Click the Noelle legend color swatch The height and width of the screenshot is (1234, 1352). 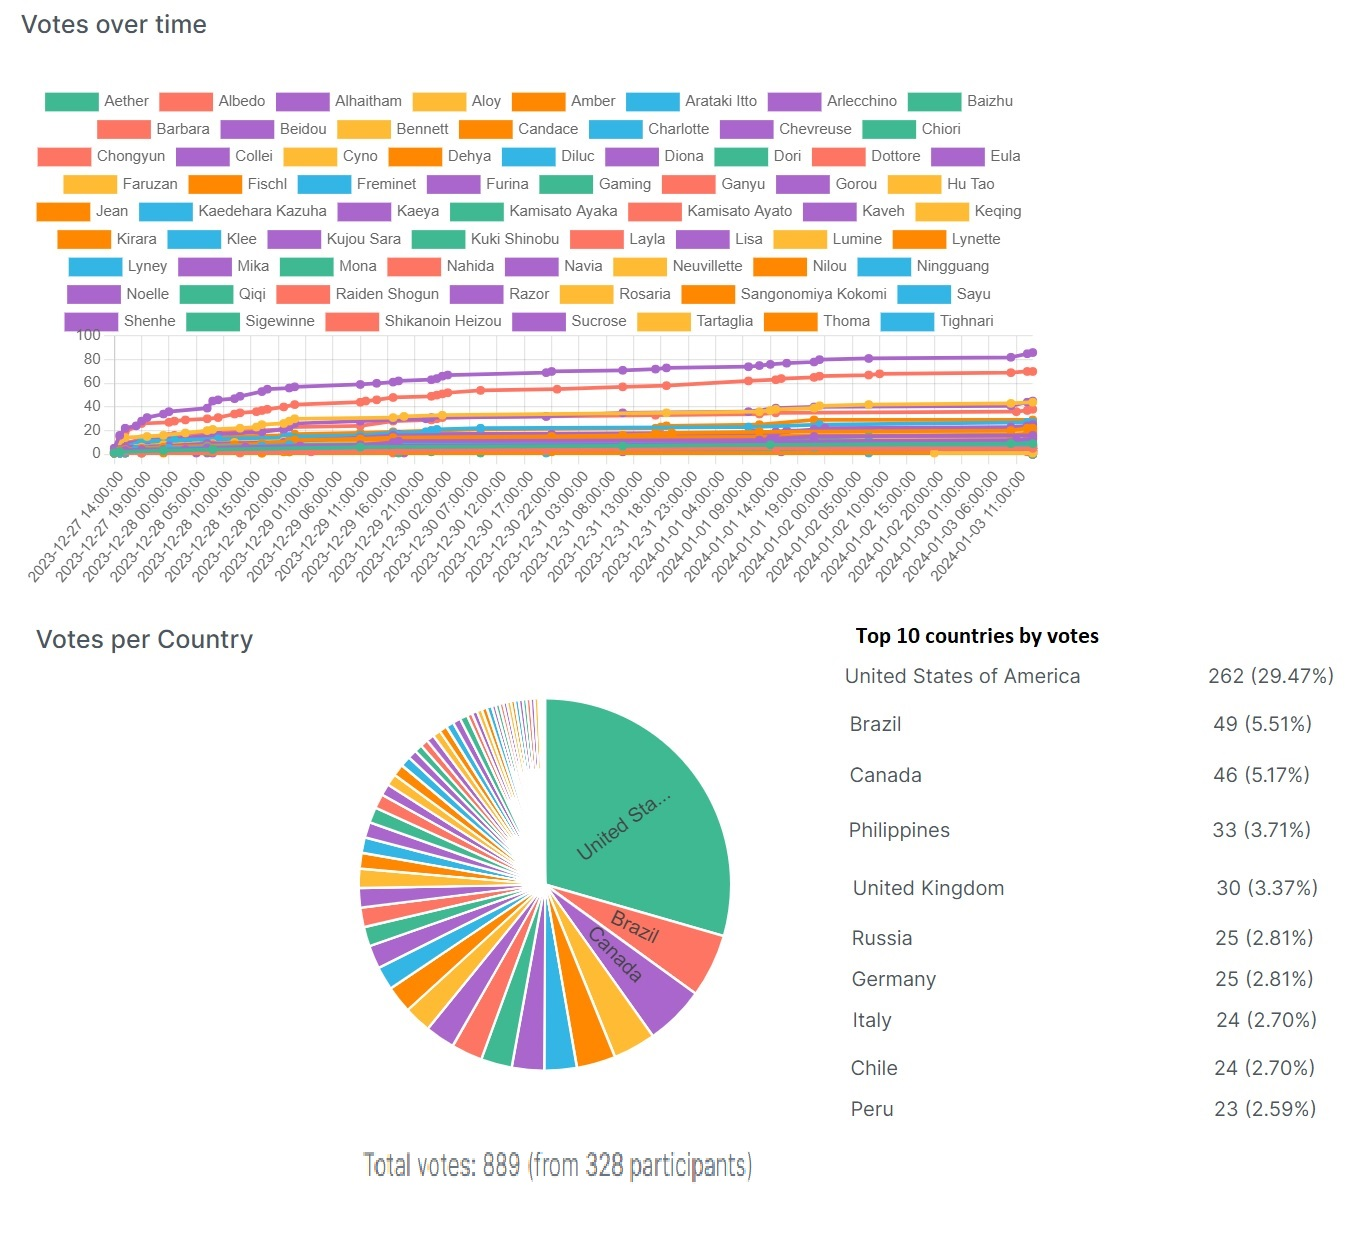[94, 294]
